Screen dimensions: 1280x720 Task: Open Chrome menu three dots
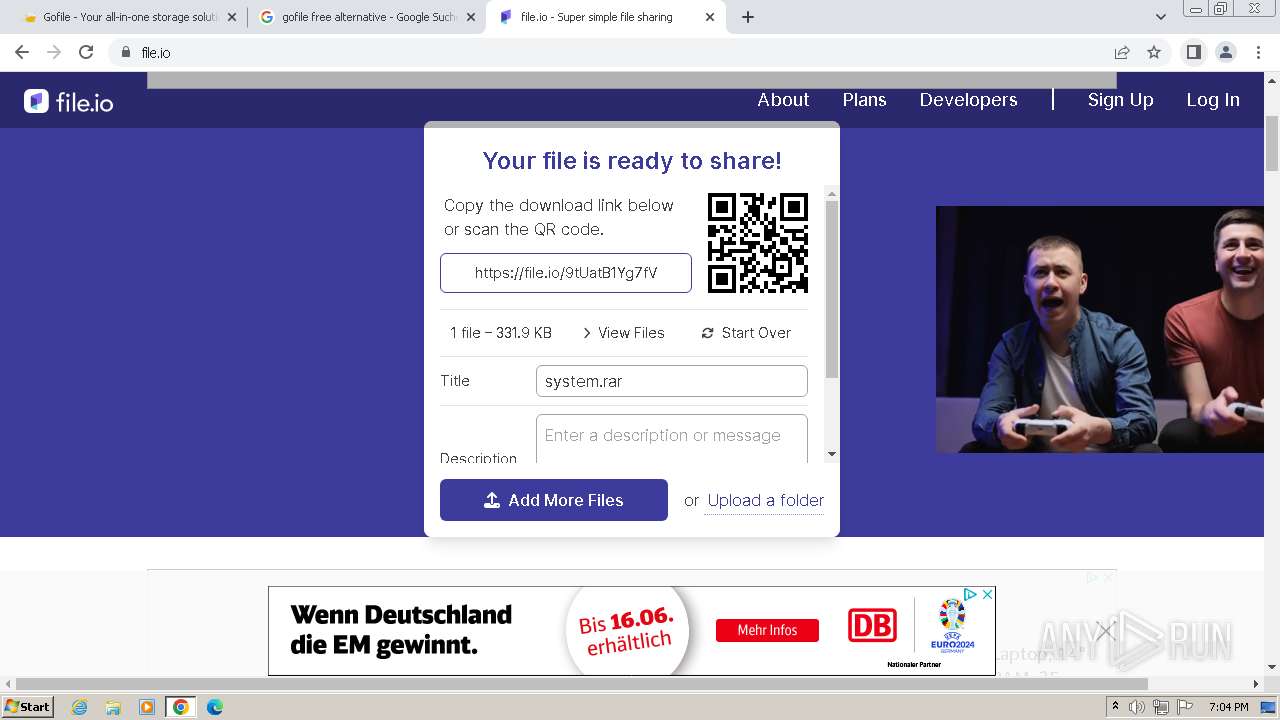tap(1257, 52)
